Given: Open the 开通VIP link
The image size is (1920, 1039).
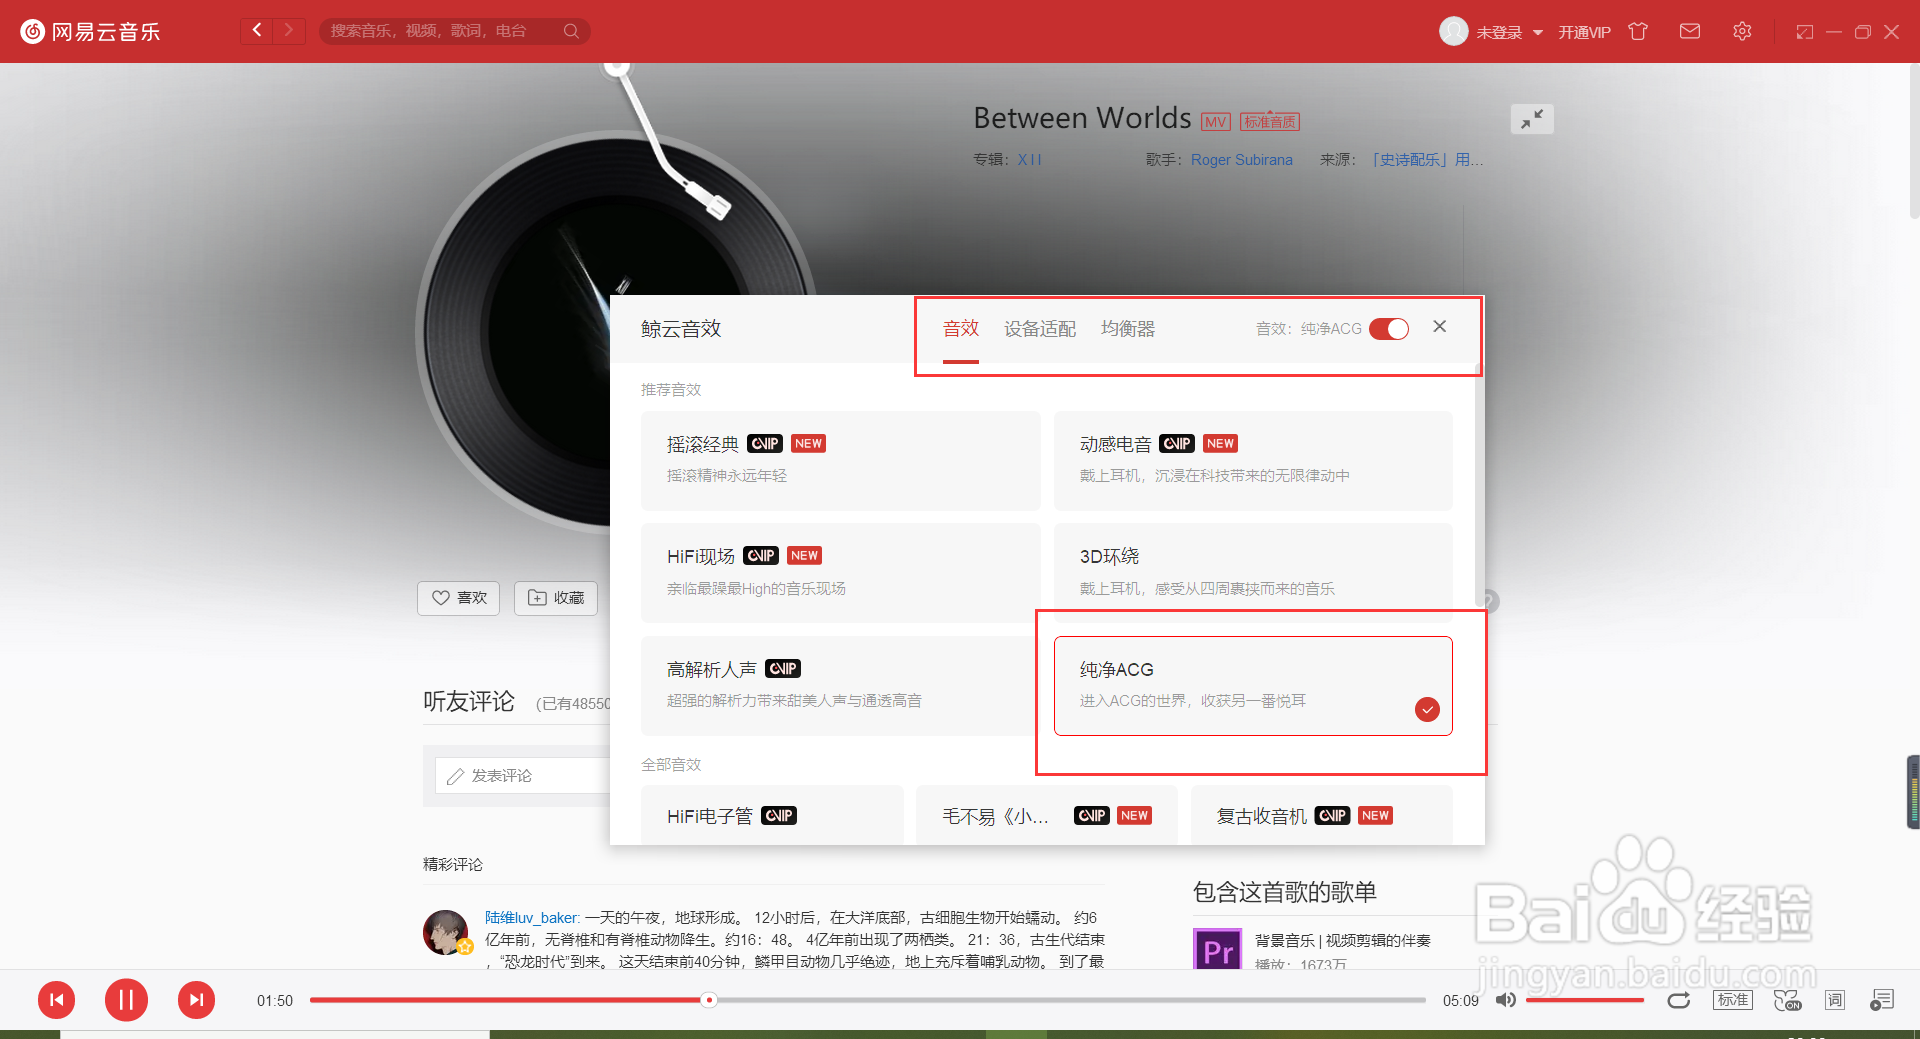Looking at the screenshot, I should 1584,32.
